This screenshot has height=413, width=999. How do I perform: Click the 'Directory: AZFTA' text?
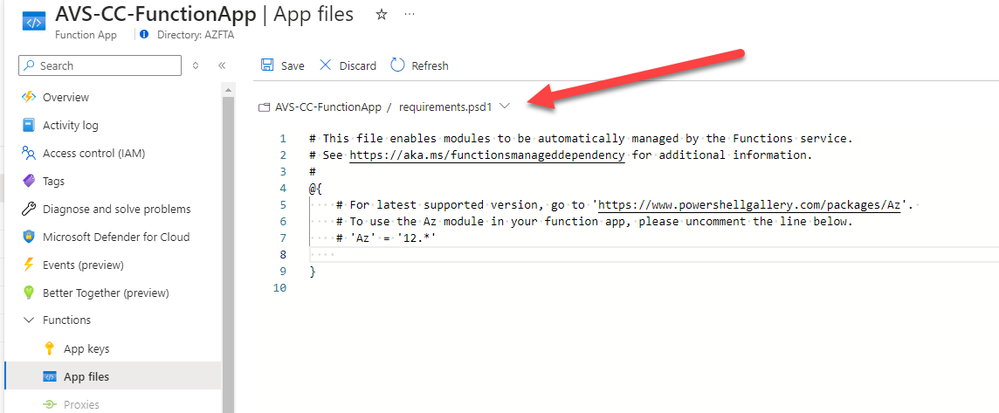[196, 35]
